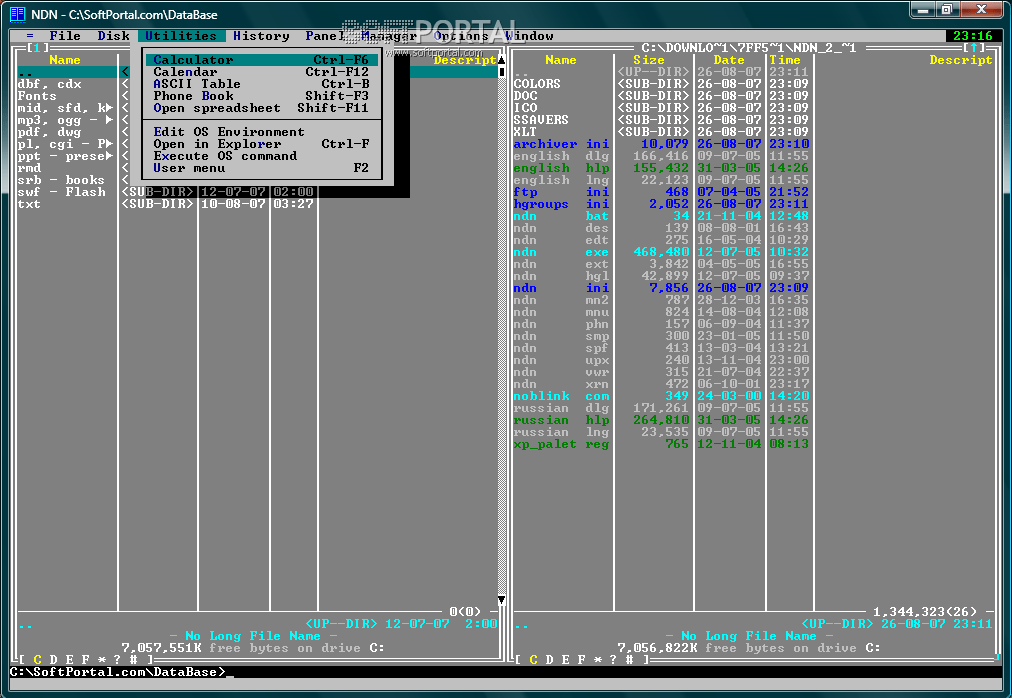
Task: Choose Open in Explorer
Action: point(261,144)
